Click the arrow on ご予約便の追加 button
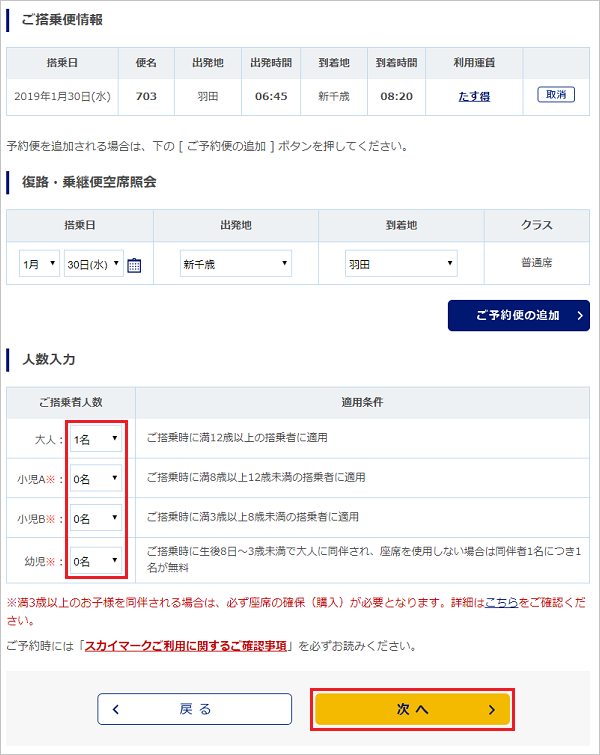The height and width of the screenshot is (755, 600). coord(577,316)
